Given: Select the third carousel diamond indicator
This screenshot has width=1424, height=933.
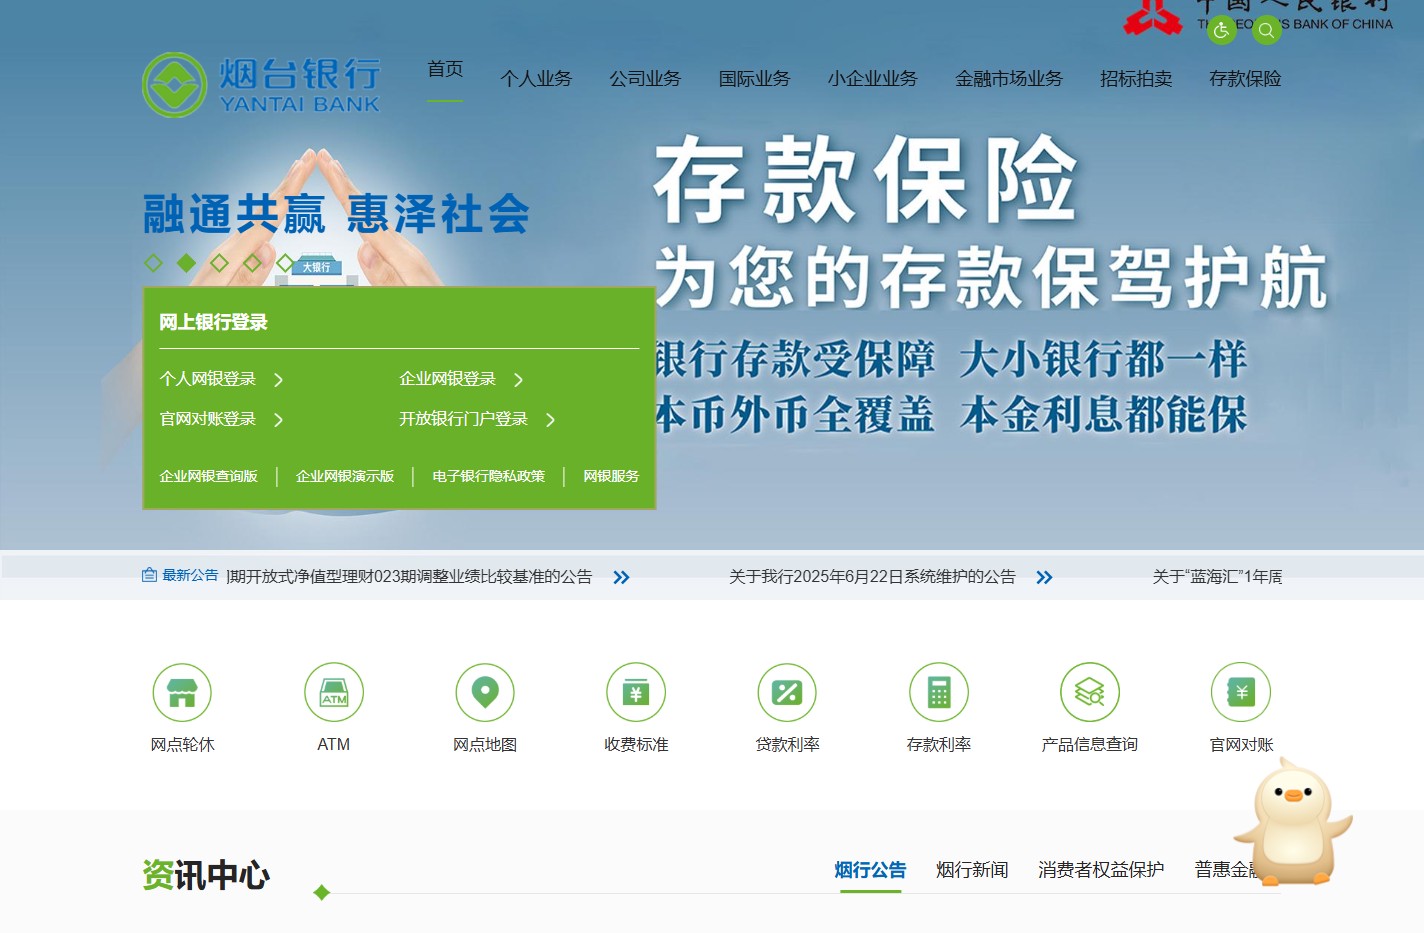Looking at the screenshot, I should [219, 263].
